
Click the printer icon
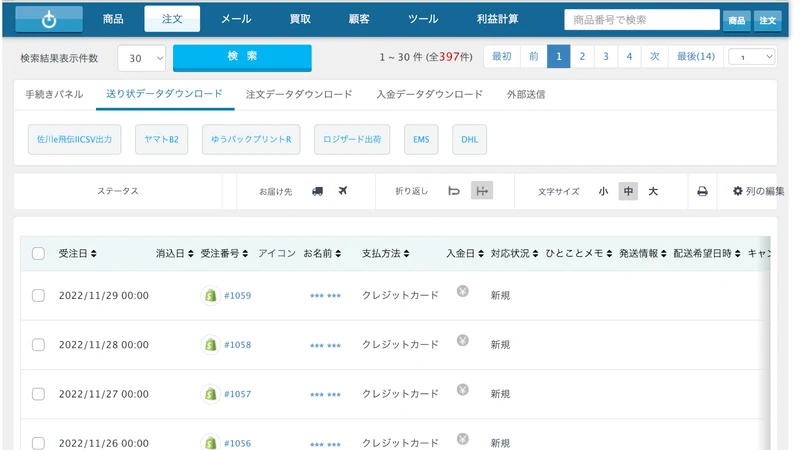click(x=702, y=191)
